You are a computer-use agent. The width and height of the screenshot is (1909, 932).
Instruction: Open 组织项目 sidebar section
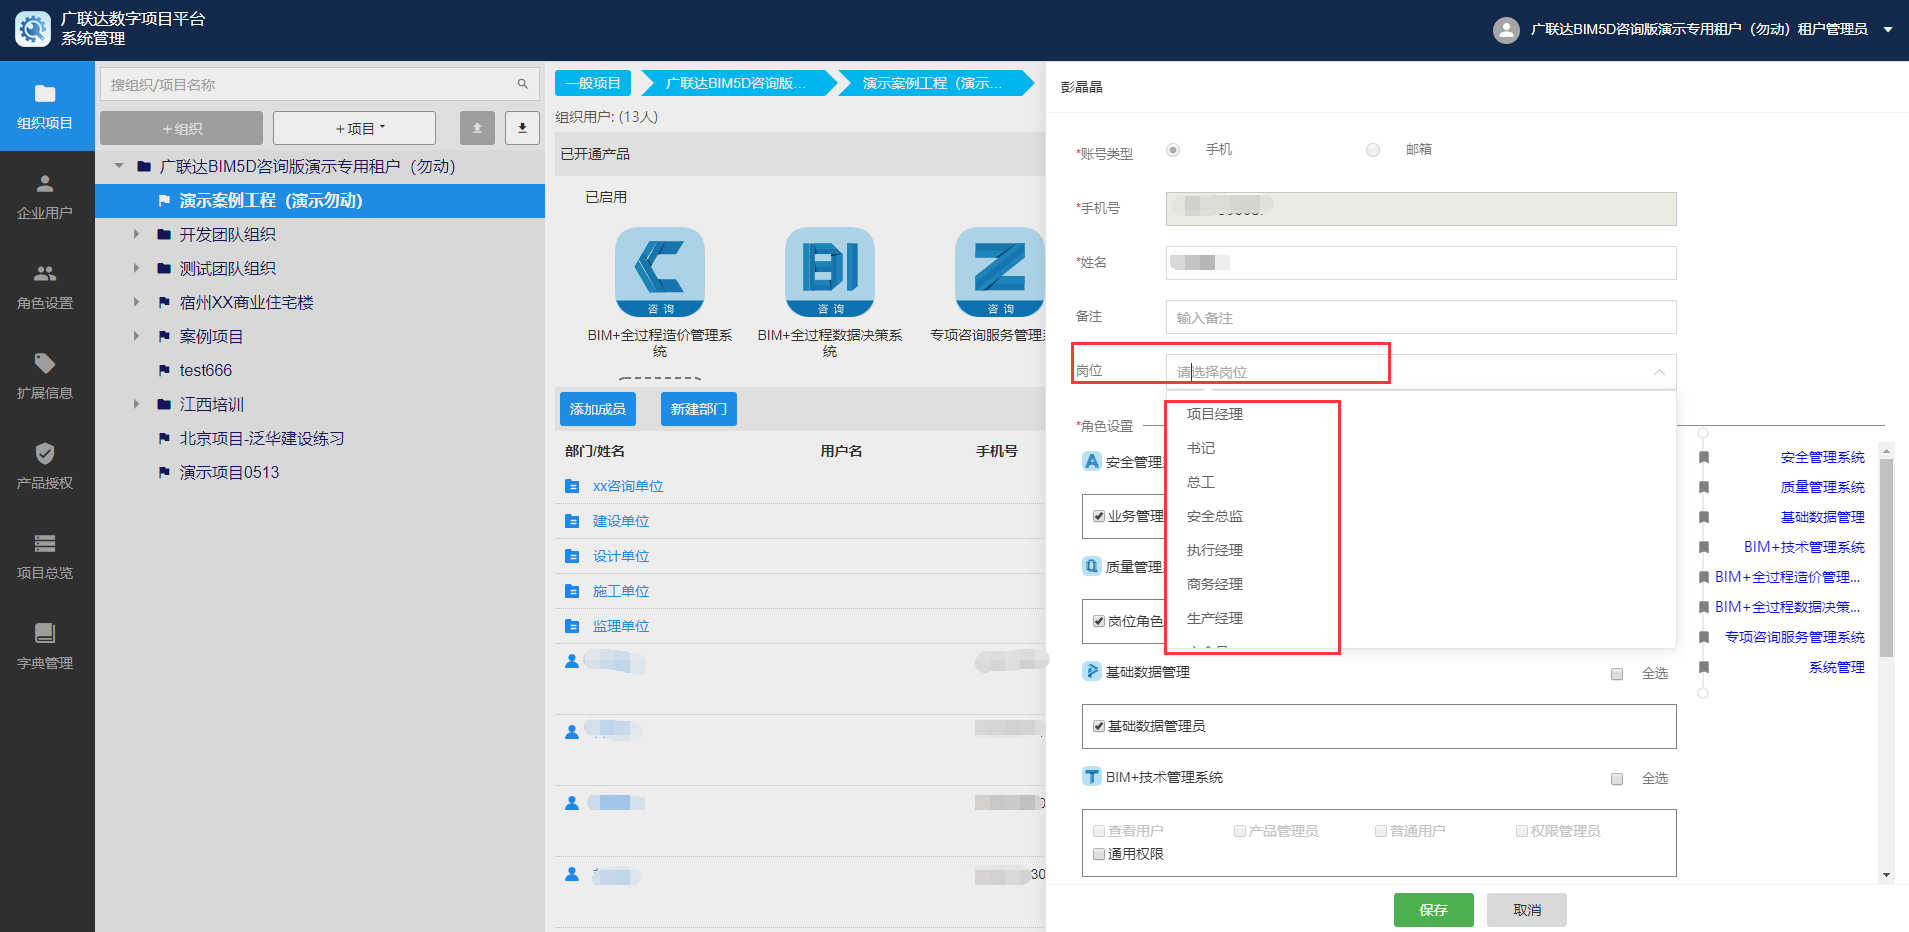[46, 106]
